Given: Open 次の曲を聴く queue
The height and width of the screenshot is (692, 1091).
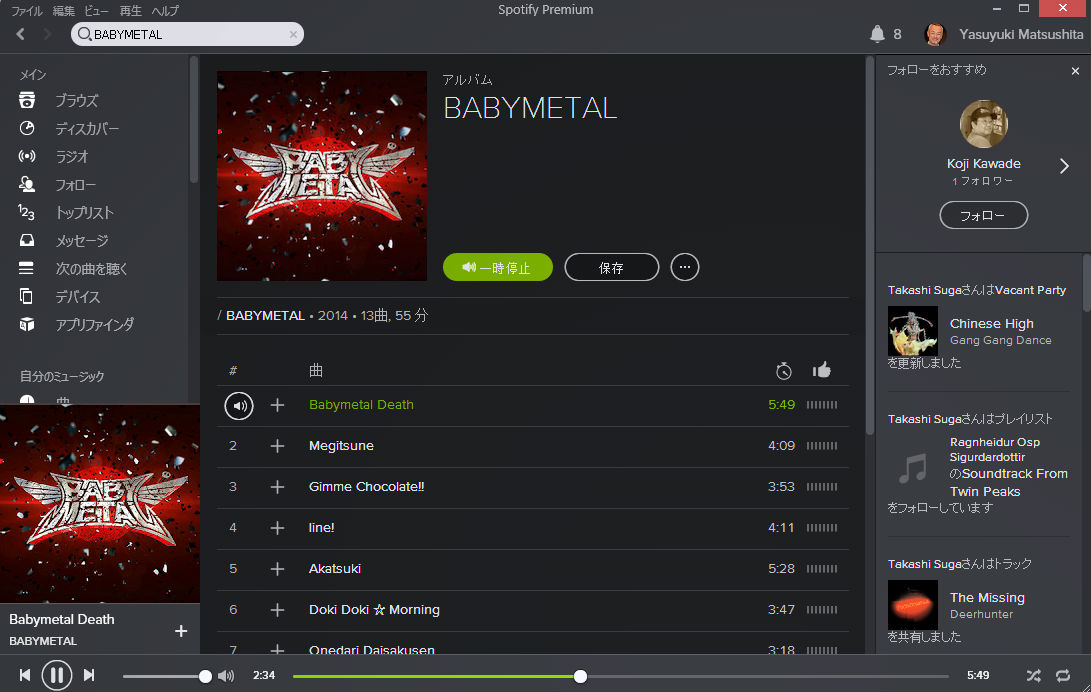Looking at the screenshot, I should click(91, 268).
